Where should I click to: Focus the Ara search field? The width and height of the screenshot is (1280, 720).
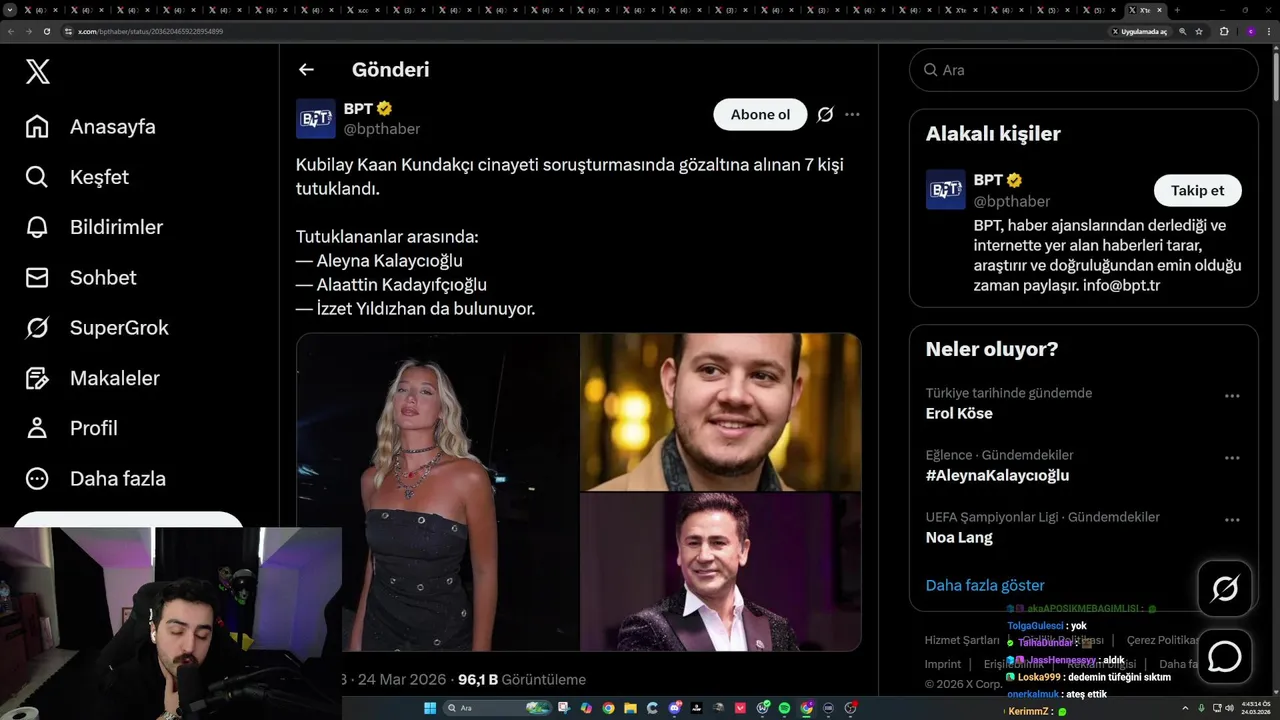(x=1083, y=70)
